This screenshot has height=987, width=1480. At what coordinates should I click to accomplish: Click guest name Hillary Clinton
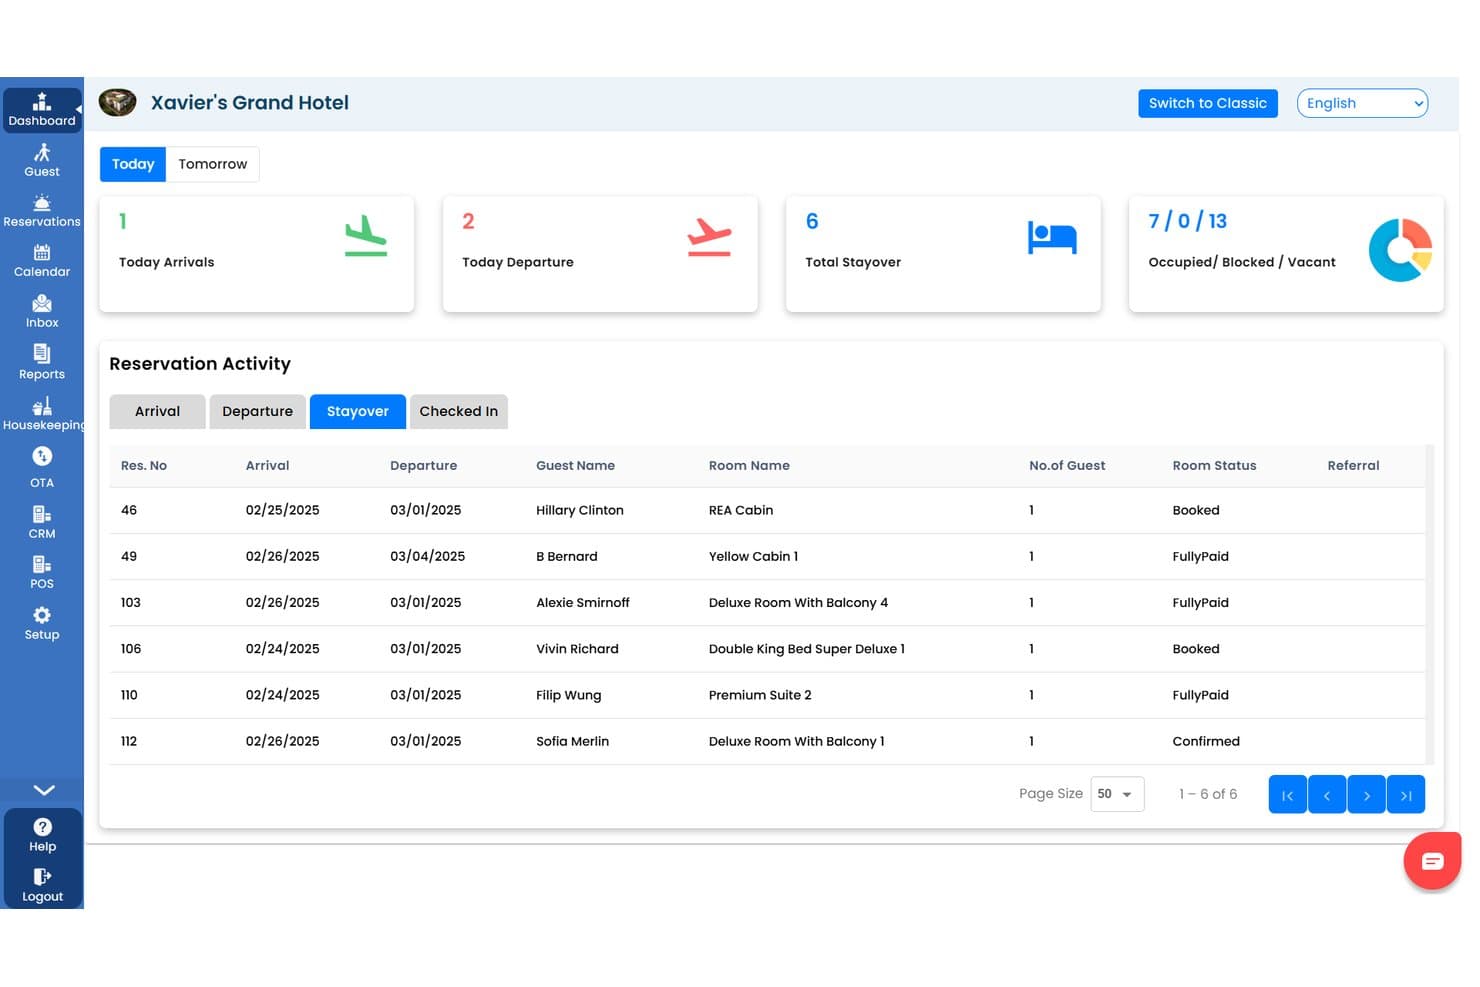tap(580, 510)
